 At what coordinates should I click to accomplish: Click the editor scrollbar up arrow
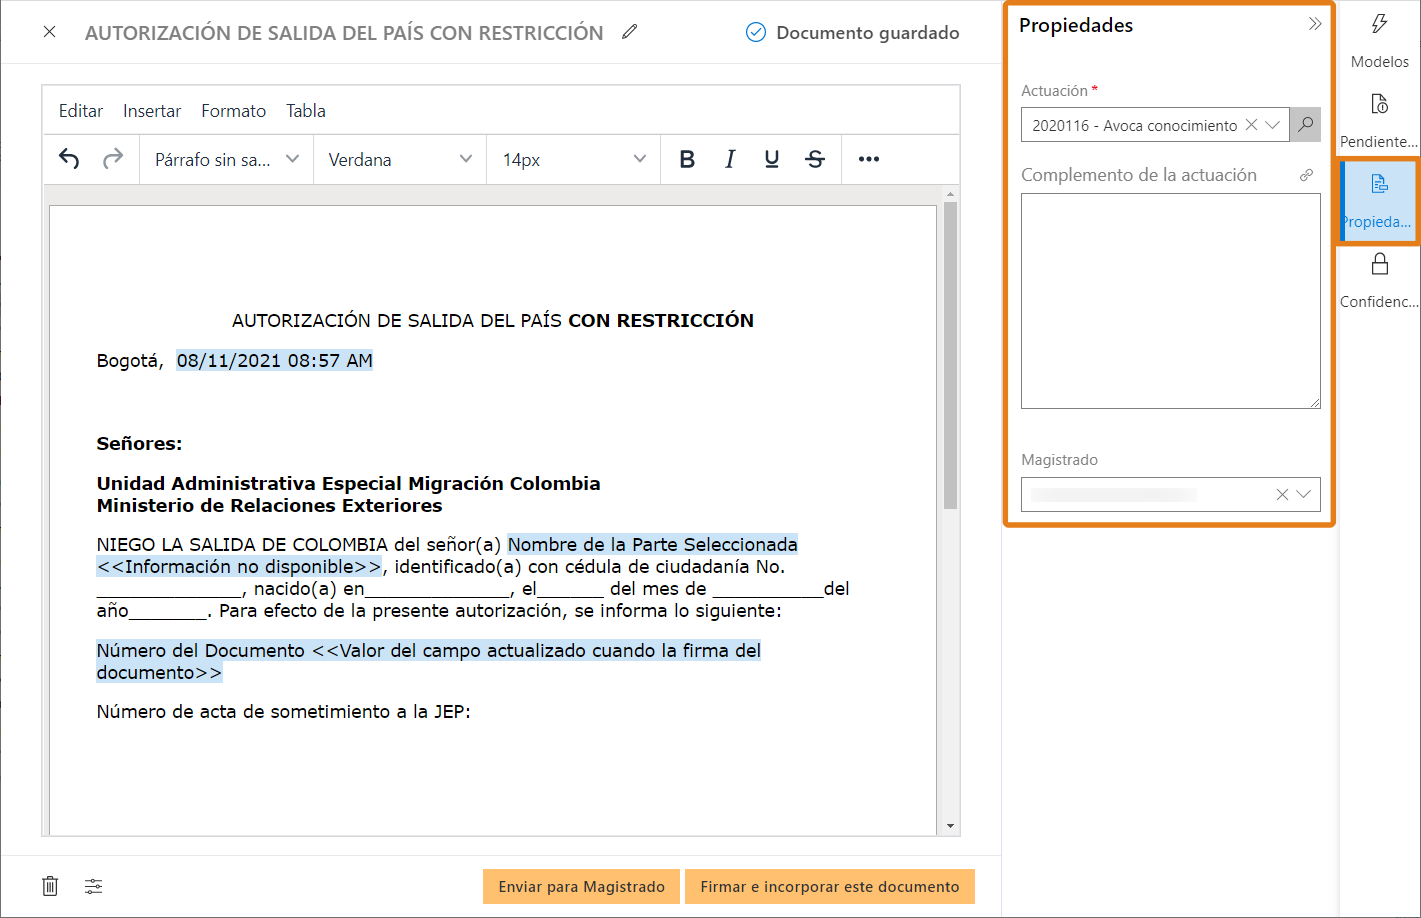[950, 194]
